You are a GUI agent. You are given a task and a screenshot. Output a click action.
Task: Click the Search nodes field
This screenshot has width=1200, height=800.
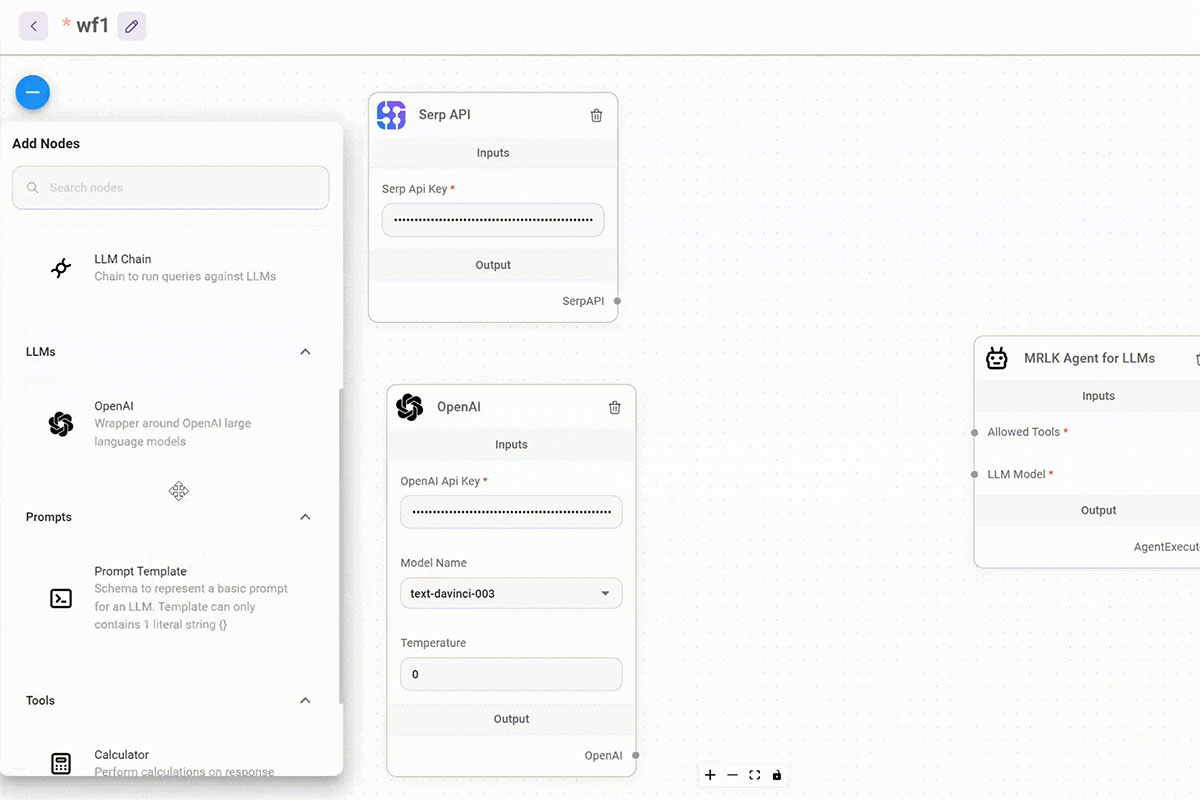click(x=170, y=188)
